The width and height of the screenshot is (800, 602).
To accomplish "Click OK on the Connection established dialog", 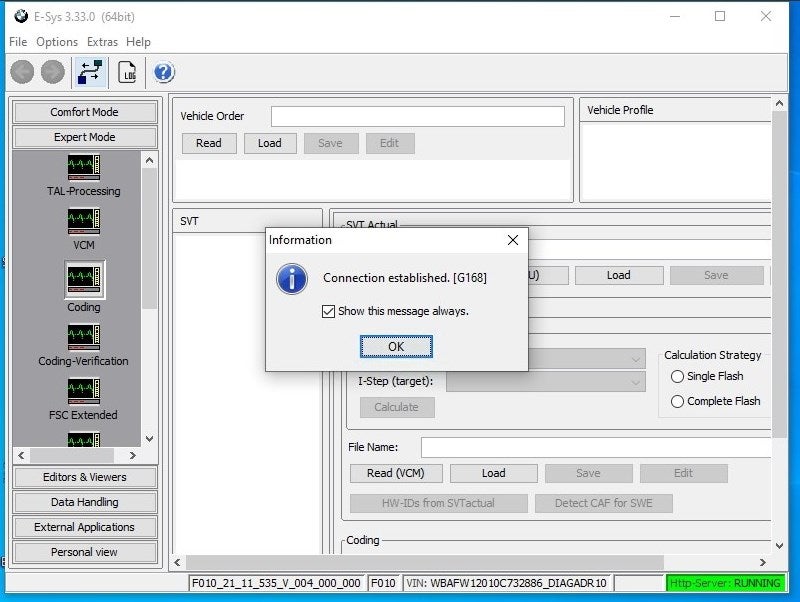I will 396,345.
